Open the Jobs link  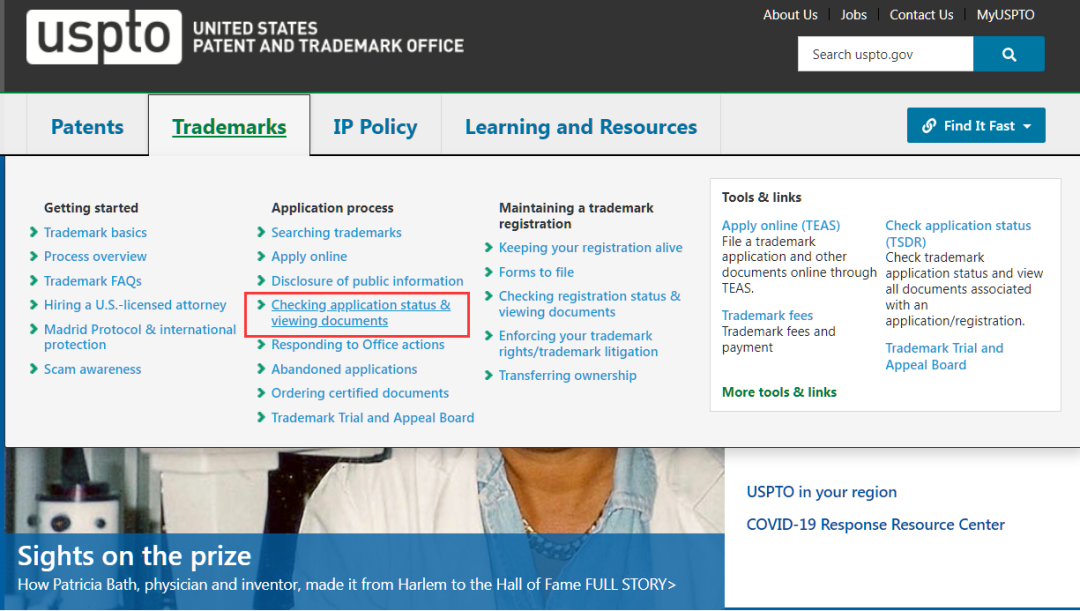click(853, 15)
